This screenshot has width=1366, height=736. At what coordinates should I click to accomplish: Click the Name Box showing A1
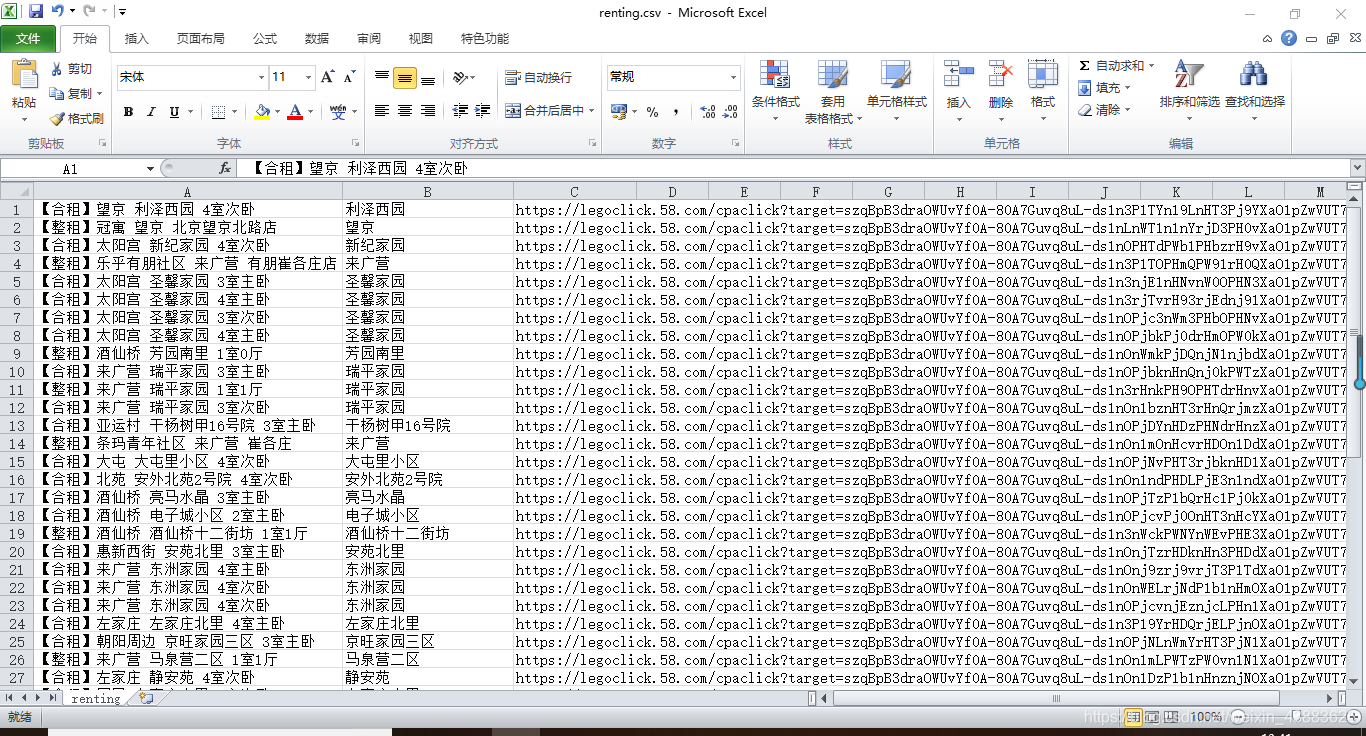(70, 169)
